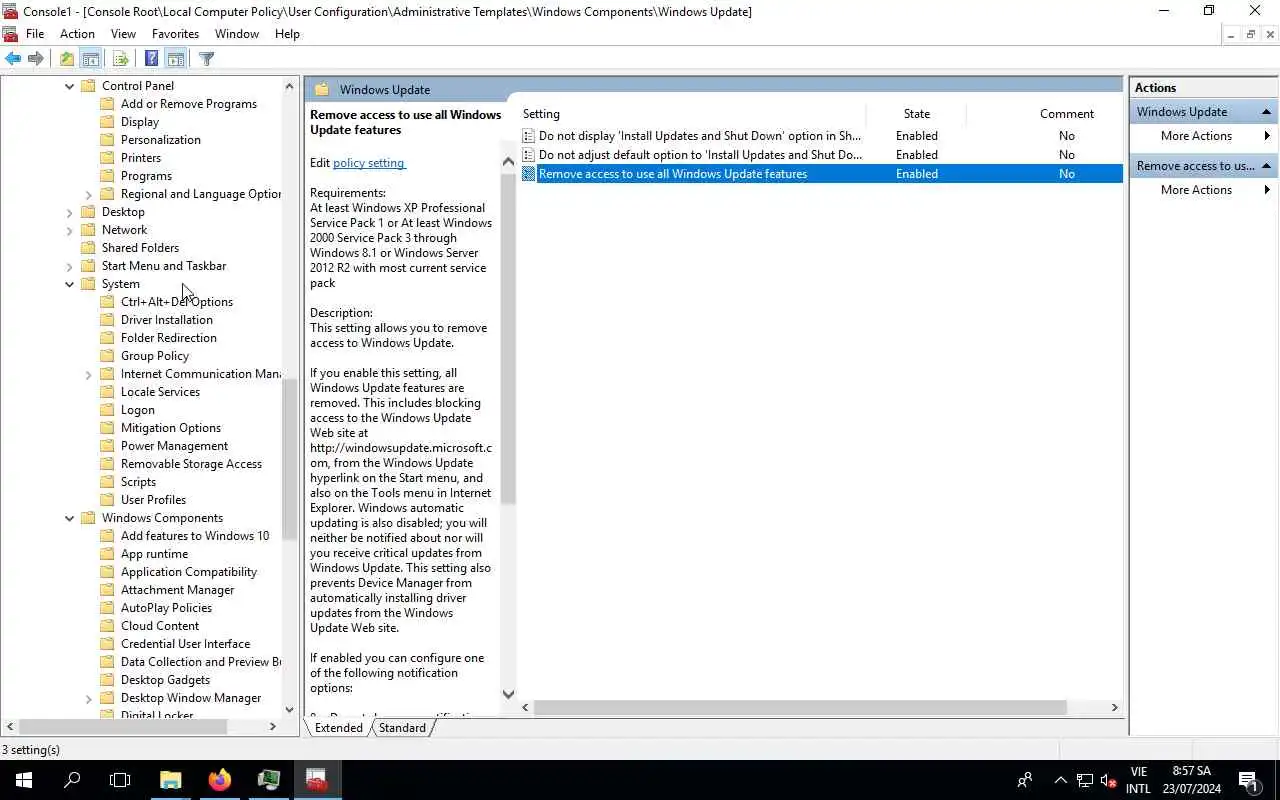Select the Group Policy tree item
This screenshot has height=800, width=1280.
[155, 356]
